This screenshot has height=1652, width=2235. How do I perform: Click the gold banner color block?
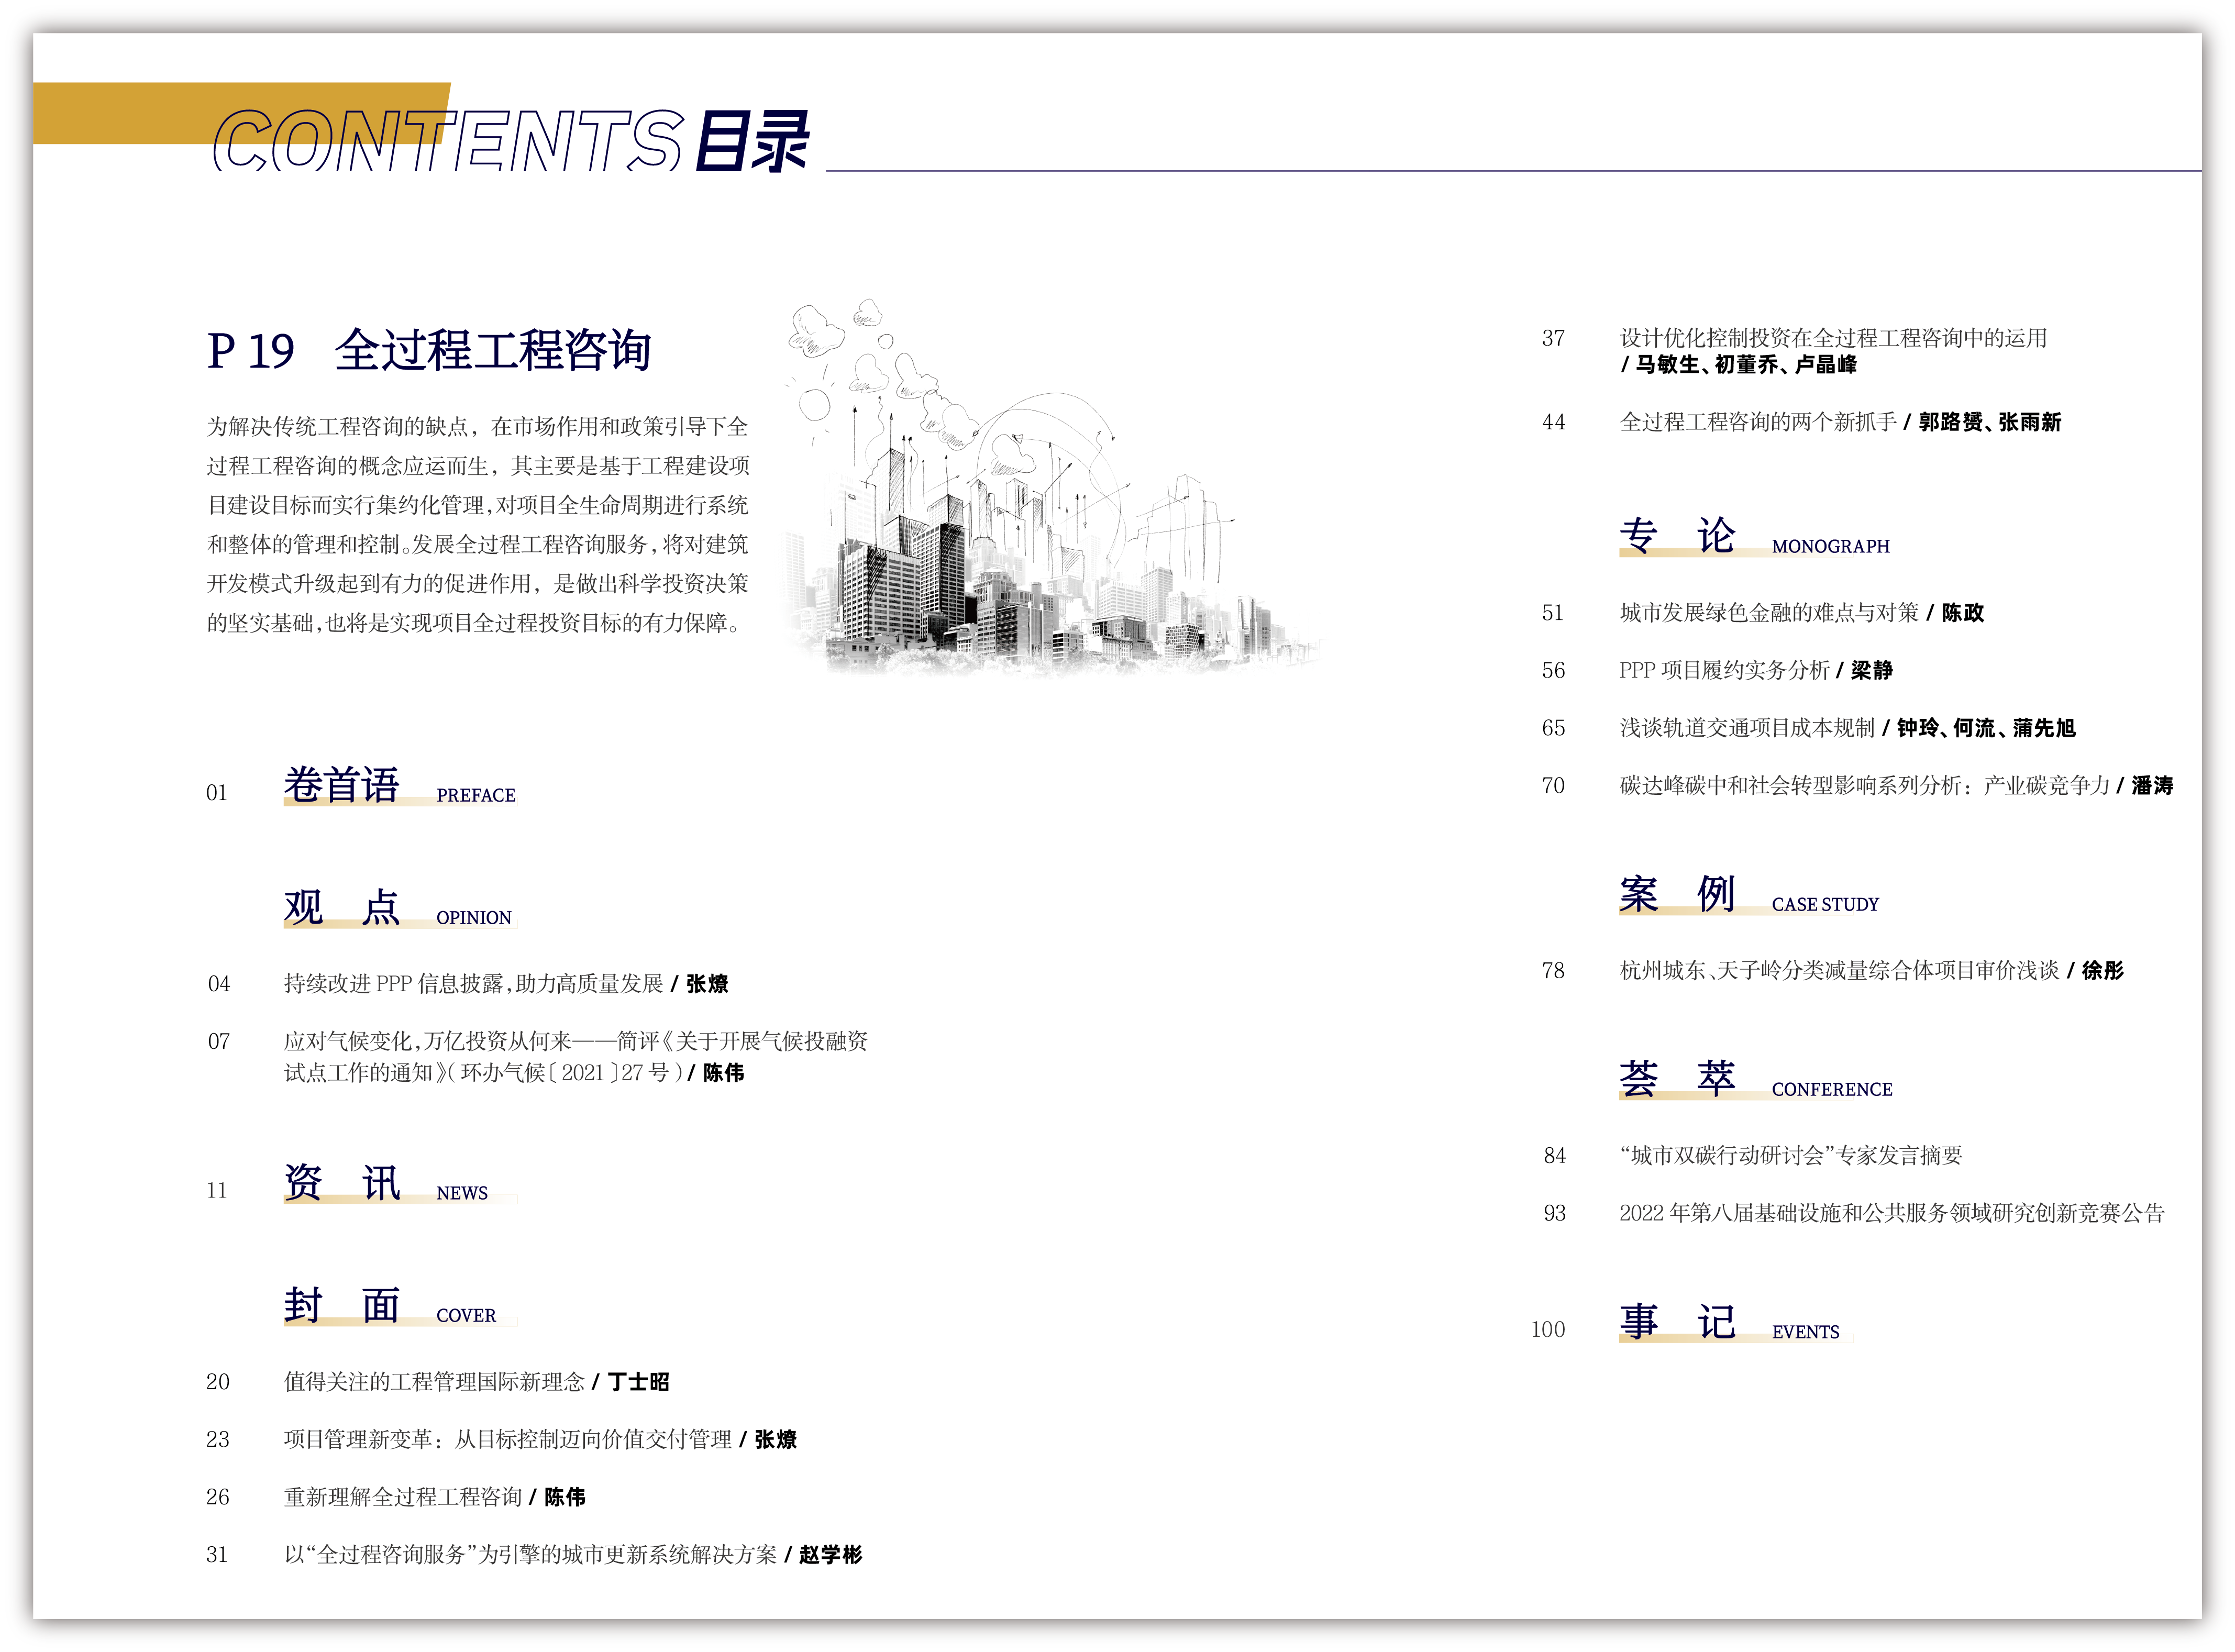120,112
